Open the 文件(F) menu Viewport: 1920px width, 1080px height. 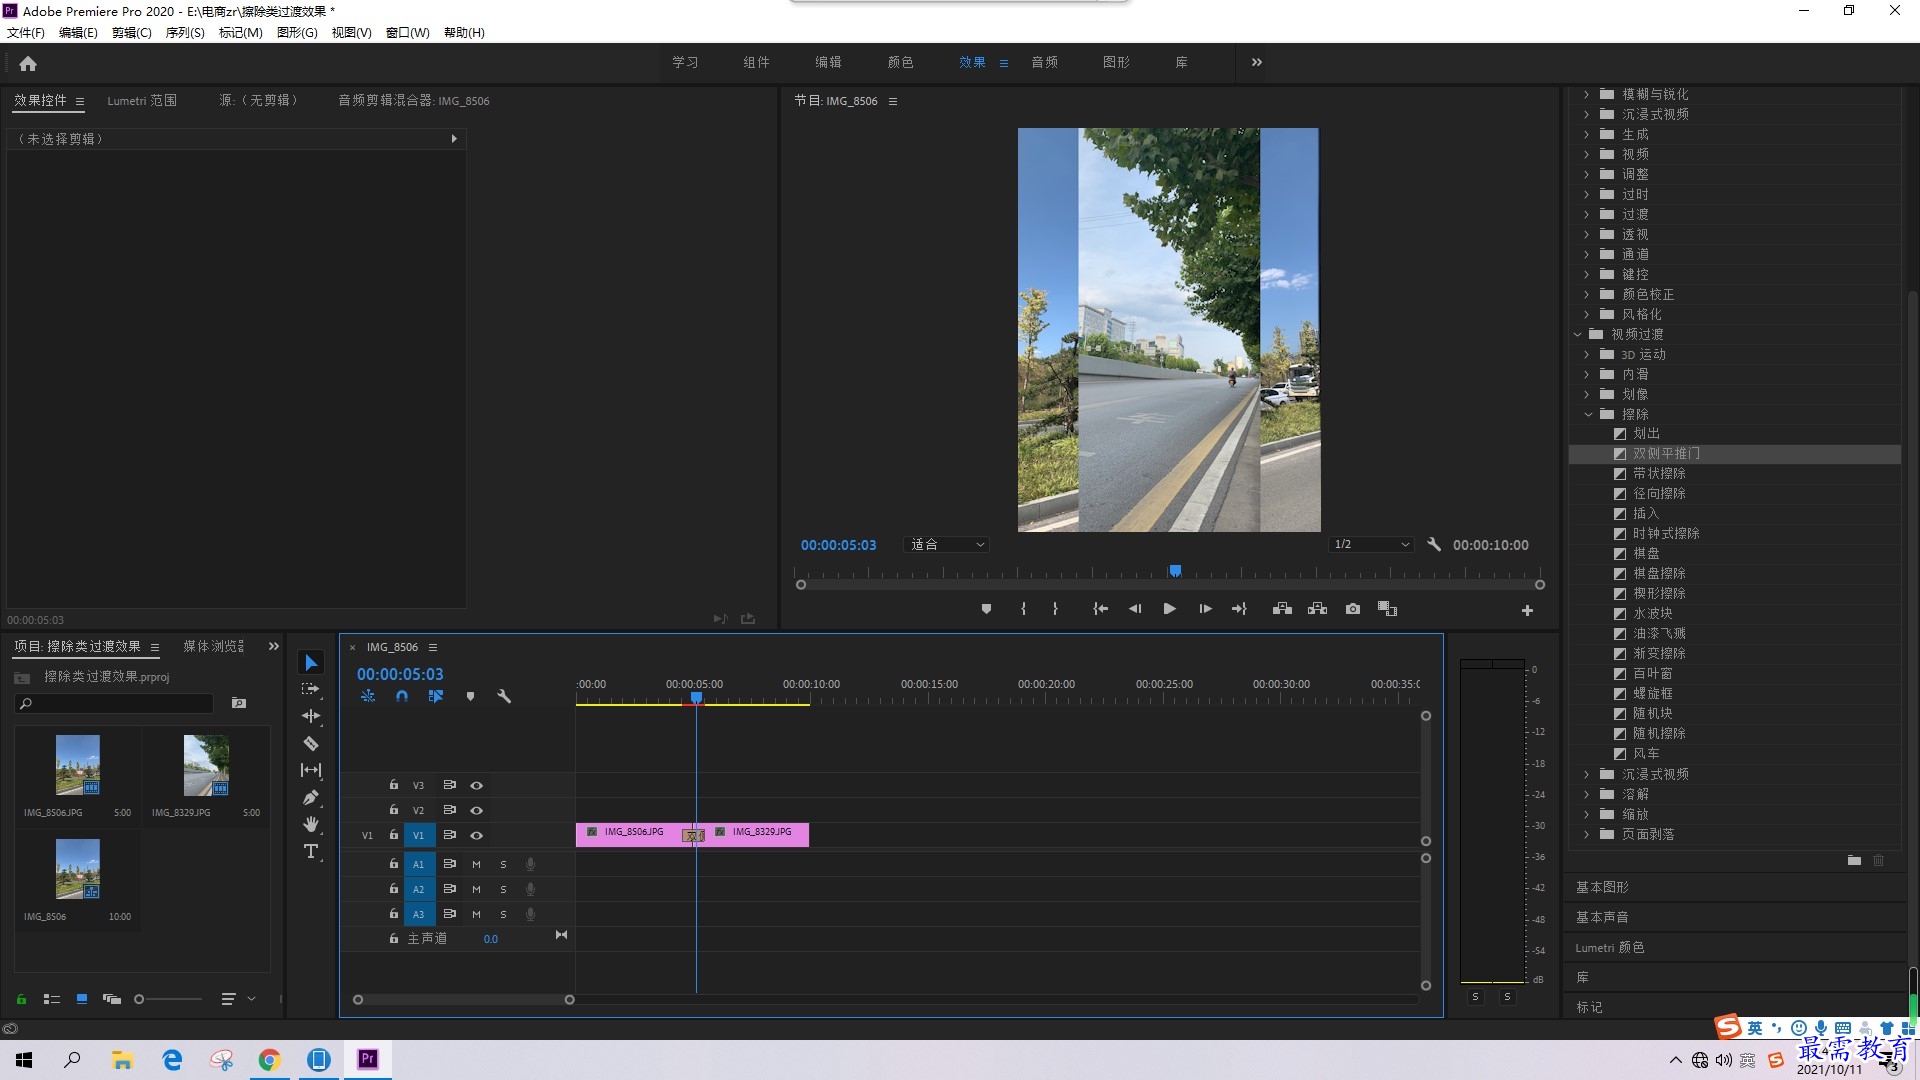tap(26, 33)
